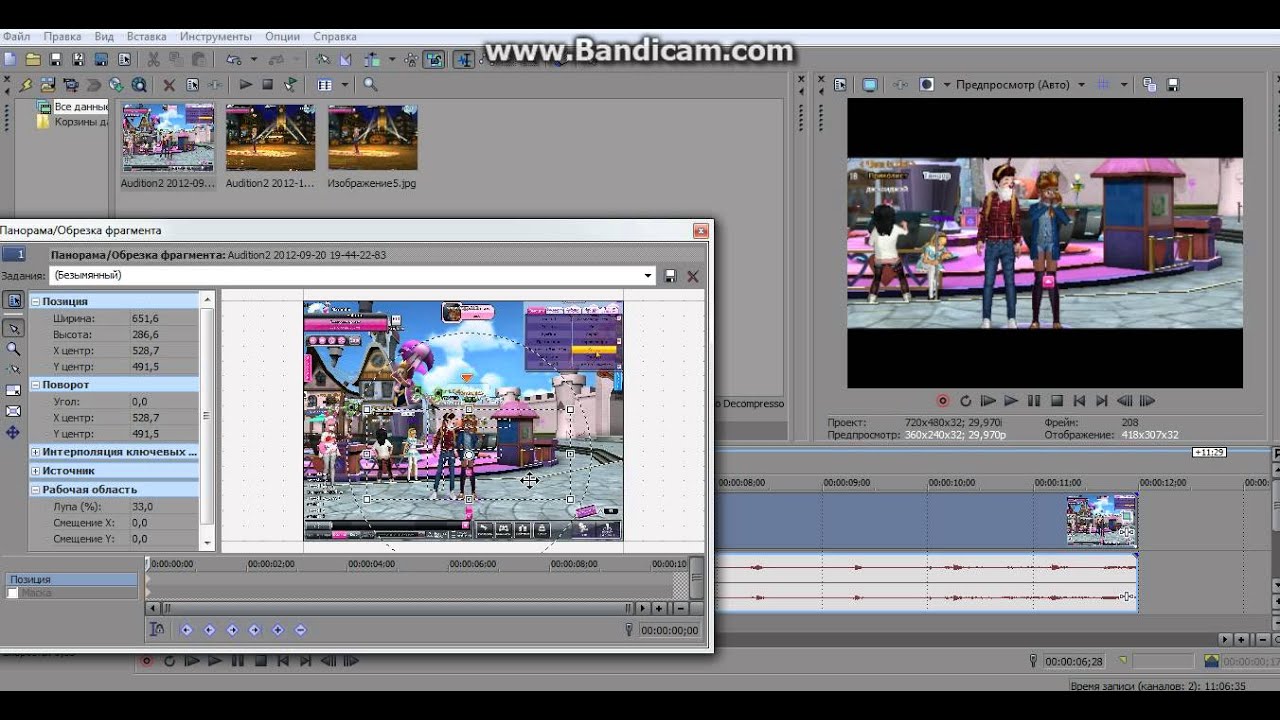Select the Позиция keyframe row
This screenshot has width=1280, height=720.
click(x=72, y=579)
